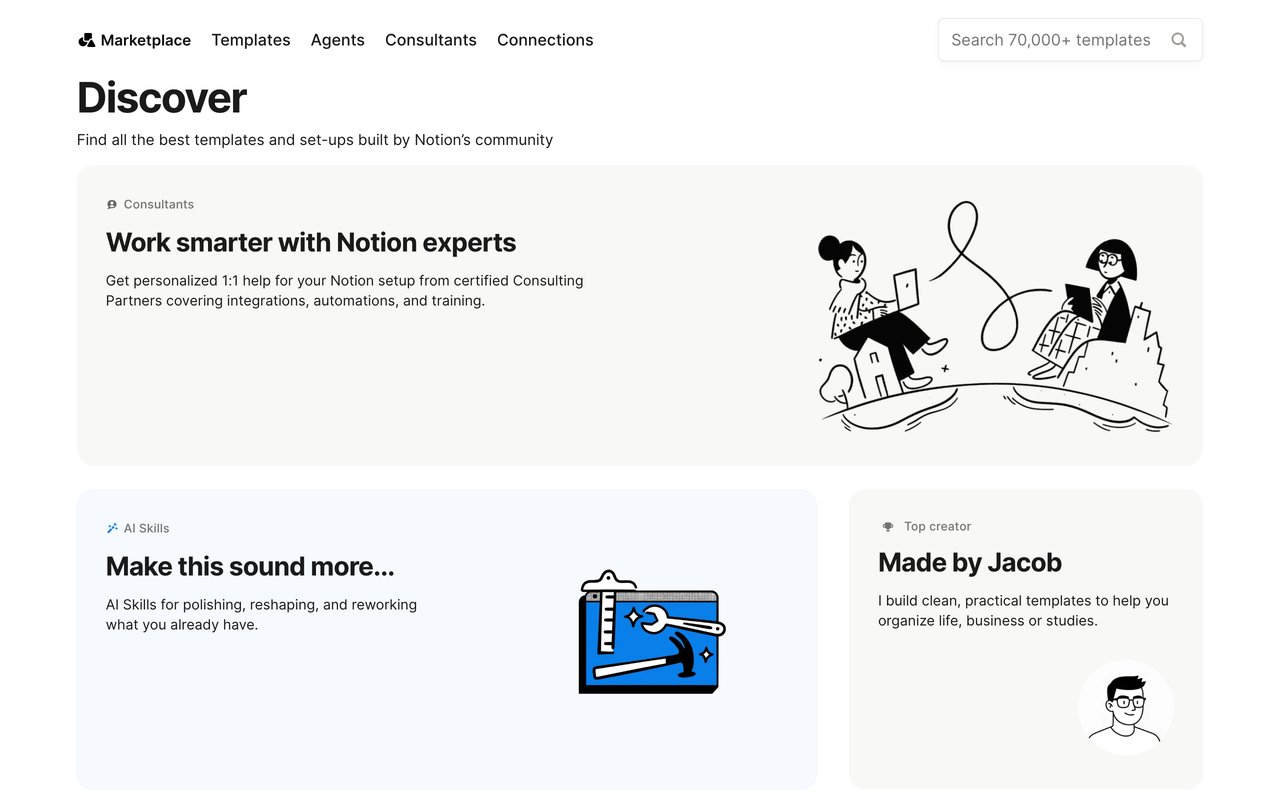The width and height of the screenshot is (1280, 800).
Task: Open the 'Make this sound more...' heading
Action: pos(250,567)
